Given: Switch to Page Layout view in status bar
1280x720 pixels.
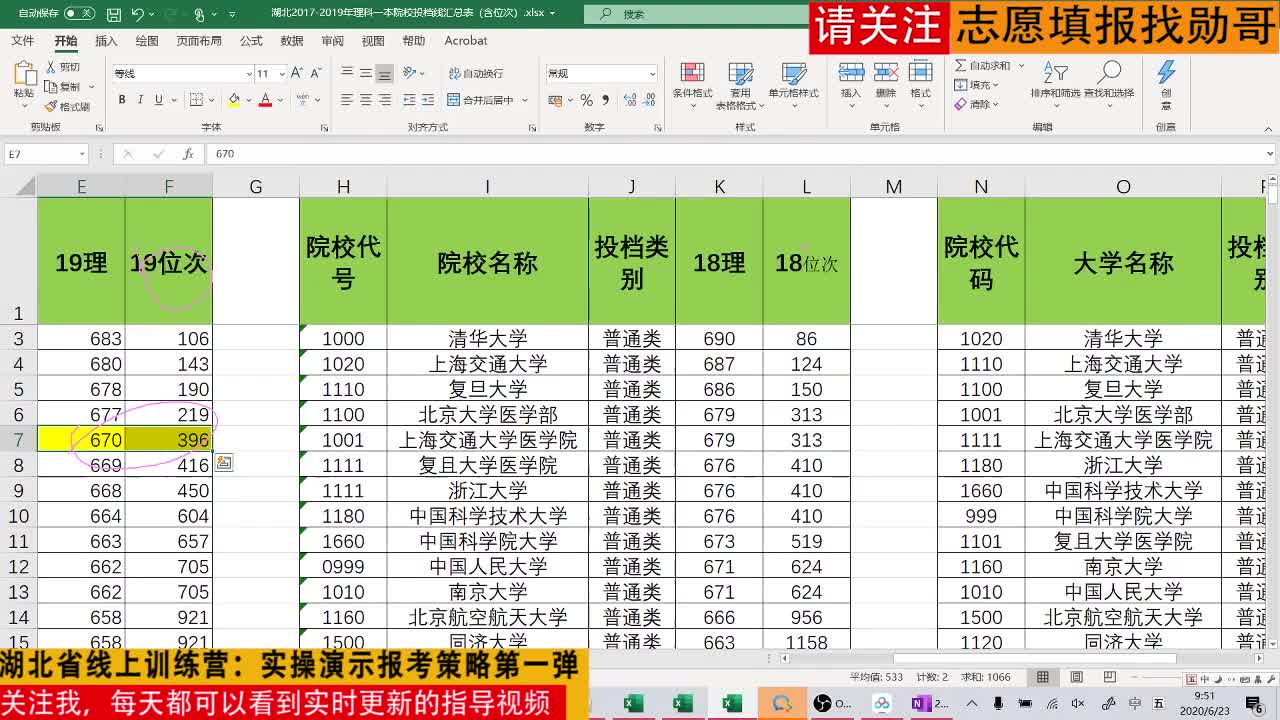Looking at the screenshot, I should point(1077,677).
